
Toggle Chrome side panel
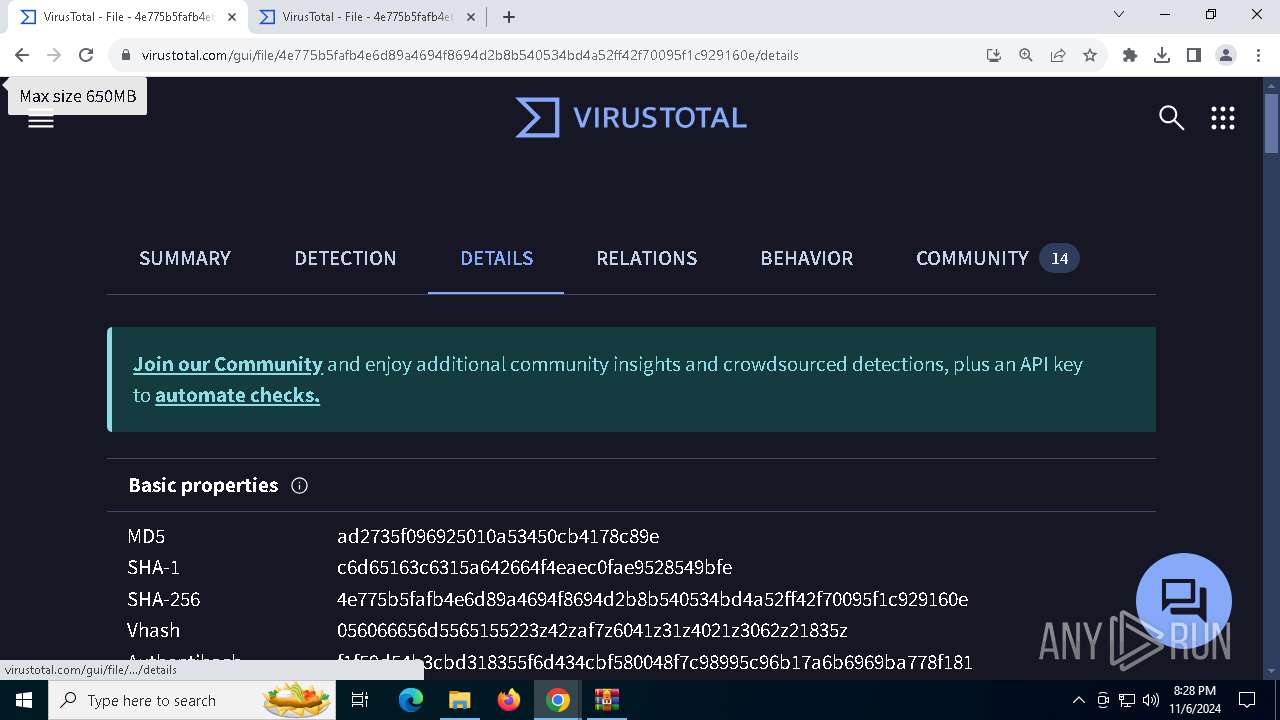point(1194,55)
